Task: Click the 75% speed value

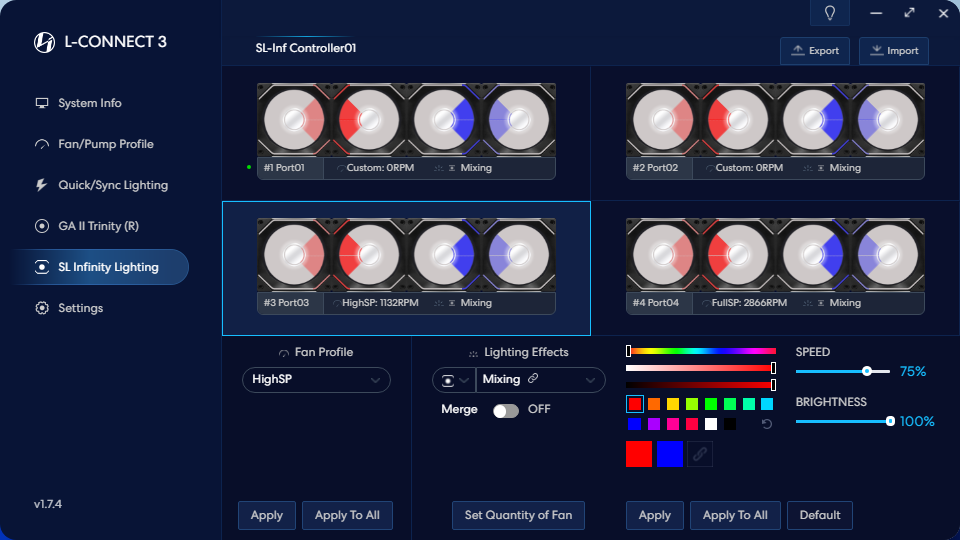Action: coord(912,372)
